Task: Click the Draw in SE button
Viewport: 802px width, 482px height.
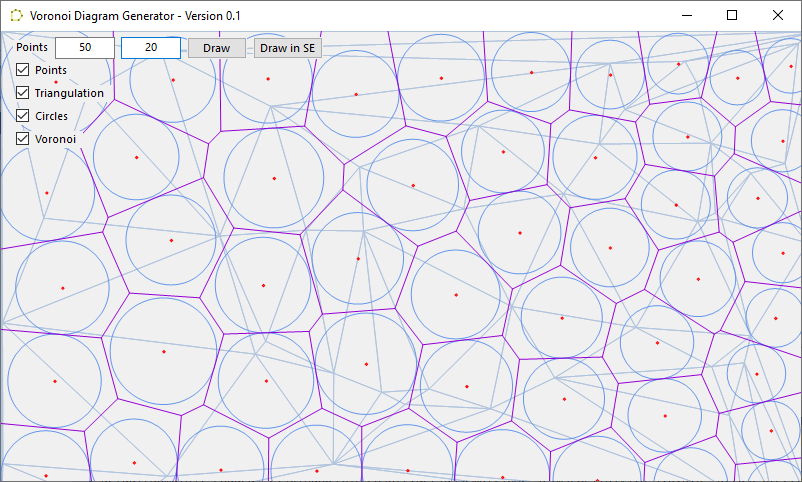Action: tap(288, 48)
